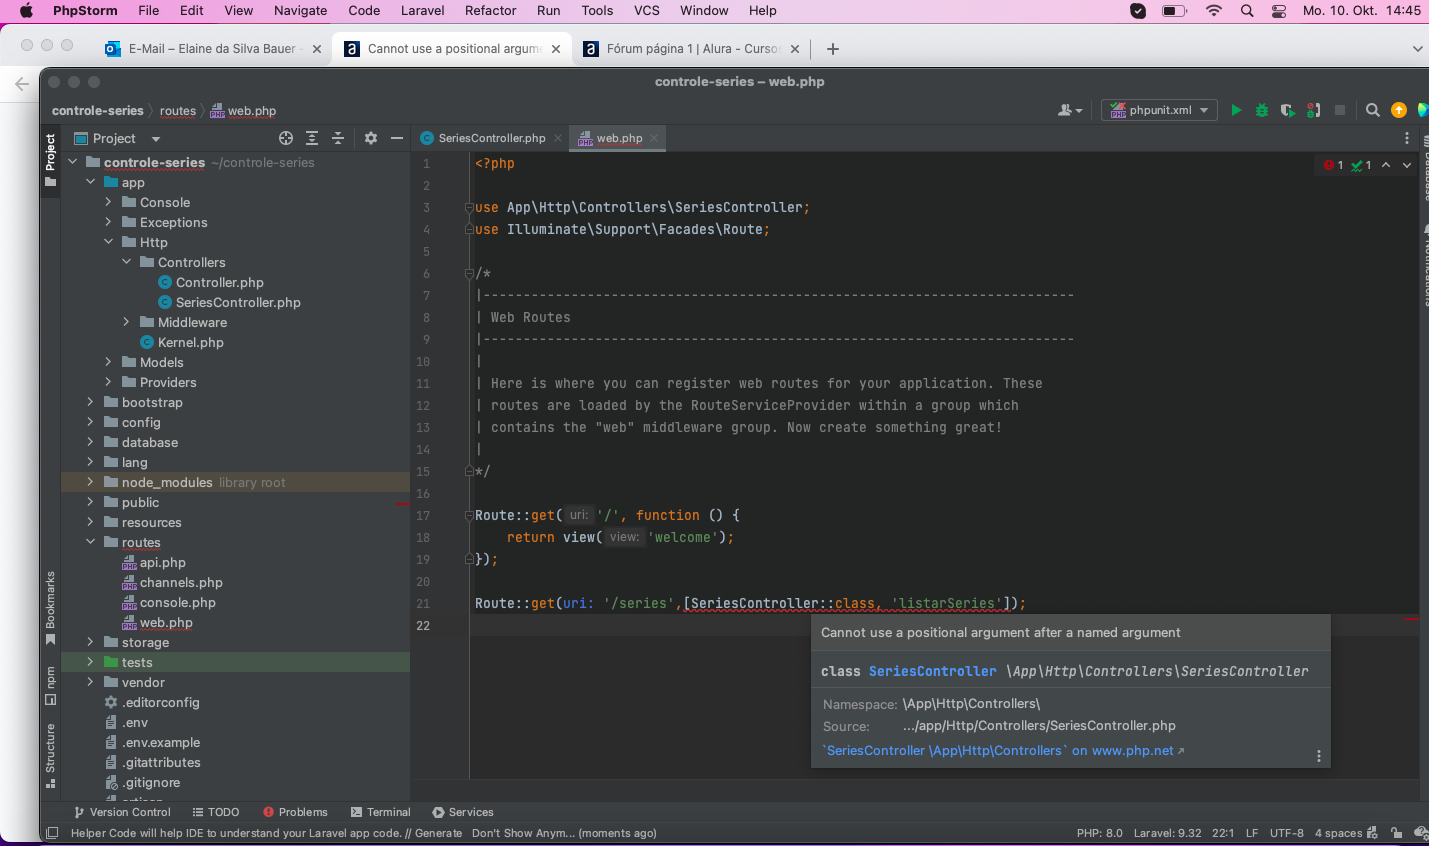Click the orange update arrow icon

coord(1399,110)
